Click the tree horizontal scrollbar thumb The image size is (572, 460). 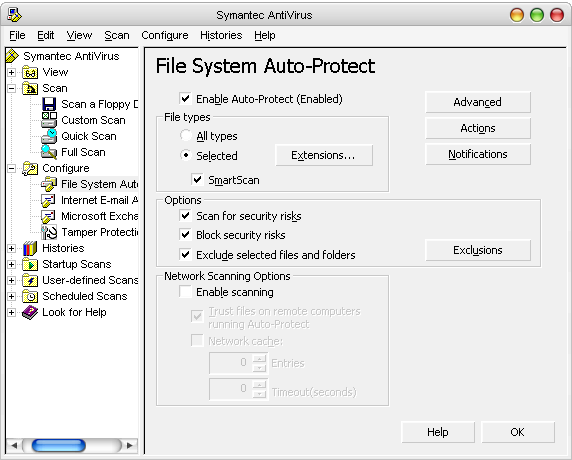59,445
